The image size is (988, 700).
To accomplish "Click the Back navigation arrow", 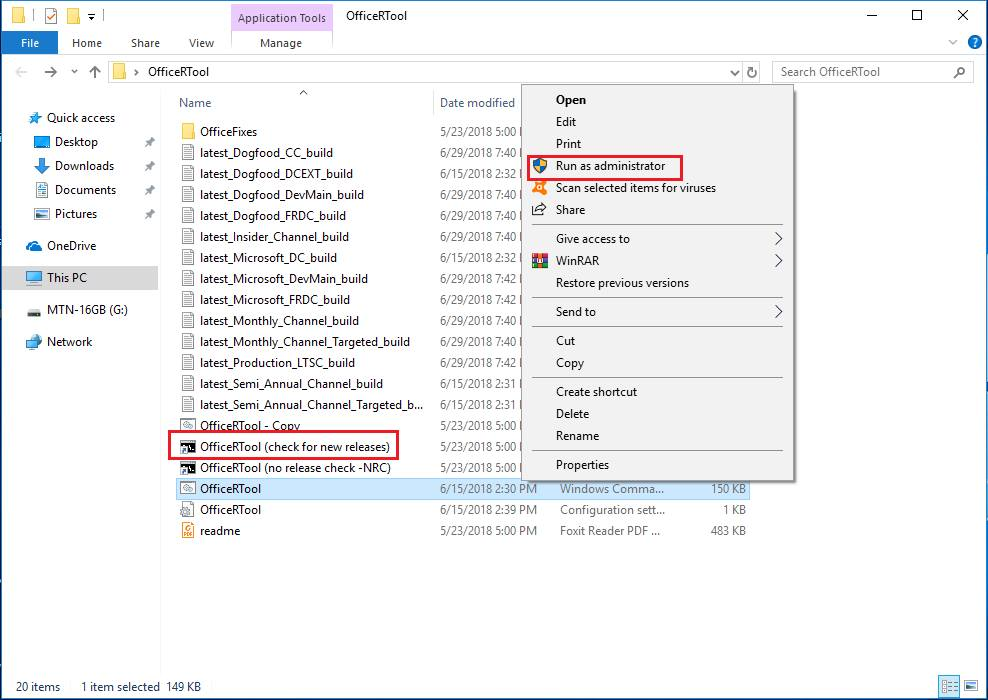I will point(21,72).
